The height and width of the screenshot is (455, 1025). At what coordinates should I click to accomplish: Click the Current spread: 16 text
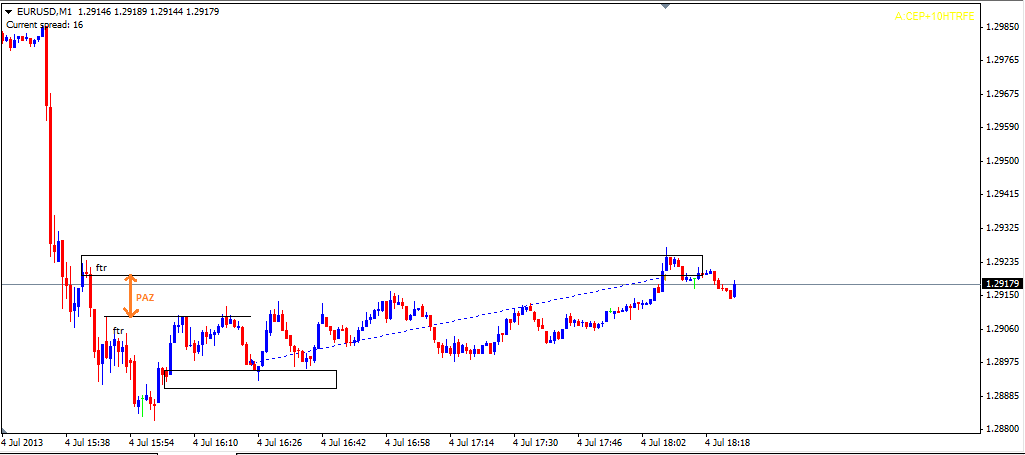(x=45, y=24)
